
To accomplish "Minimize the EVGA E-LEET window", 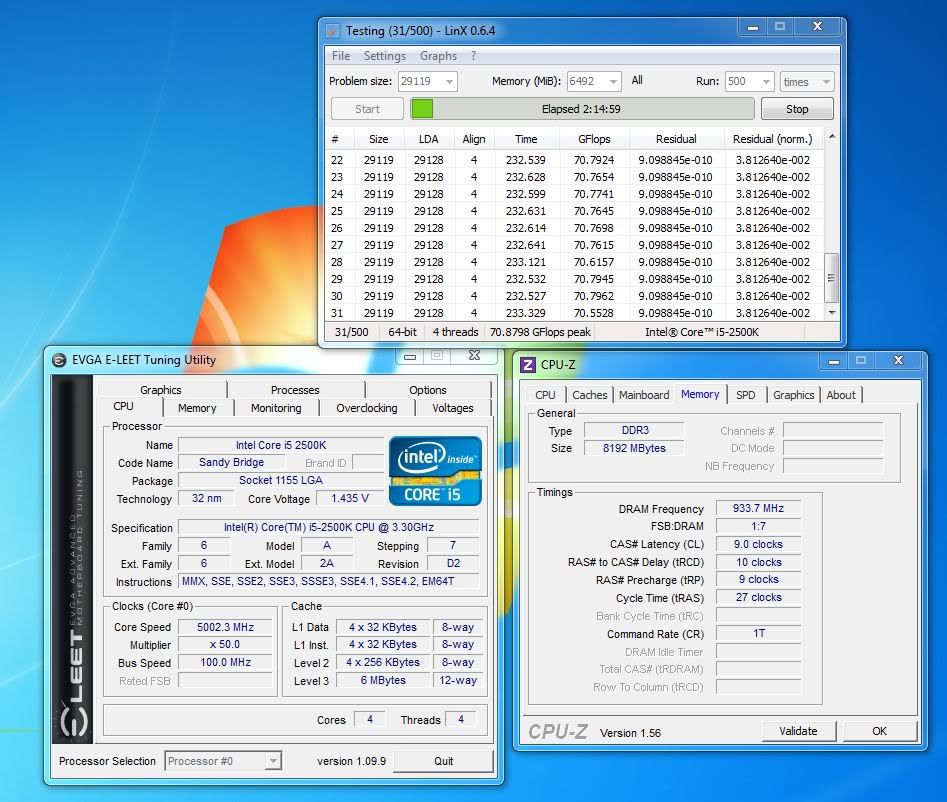I will pos(410,356).
